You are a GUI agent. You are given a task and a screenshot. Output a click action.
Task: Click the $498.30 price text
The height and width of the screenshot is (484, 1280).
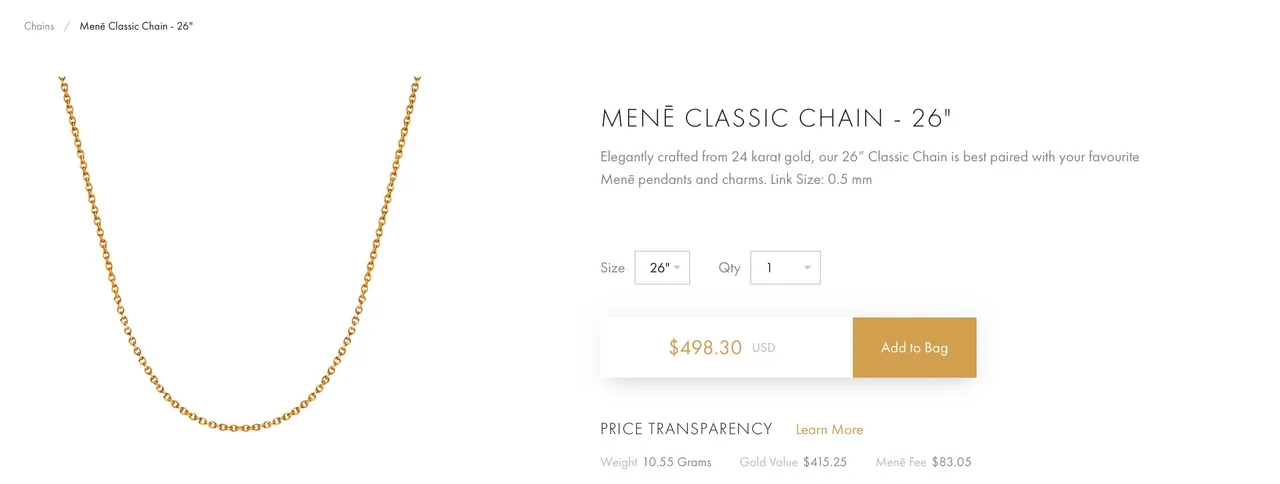[x=705, y=348]
